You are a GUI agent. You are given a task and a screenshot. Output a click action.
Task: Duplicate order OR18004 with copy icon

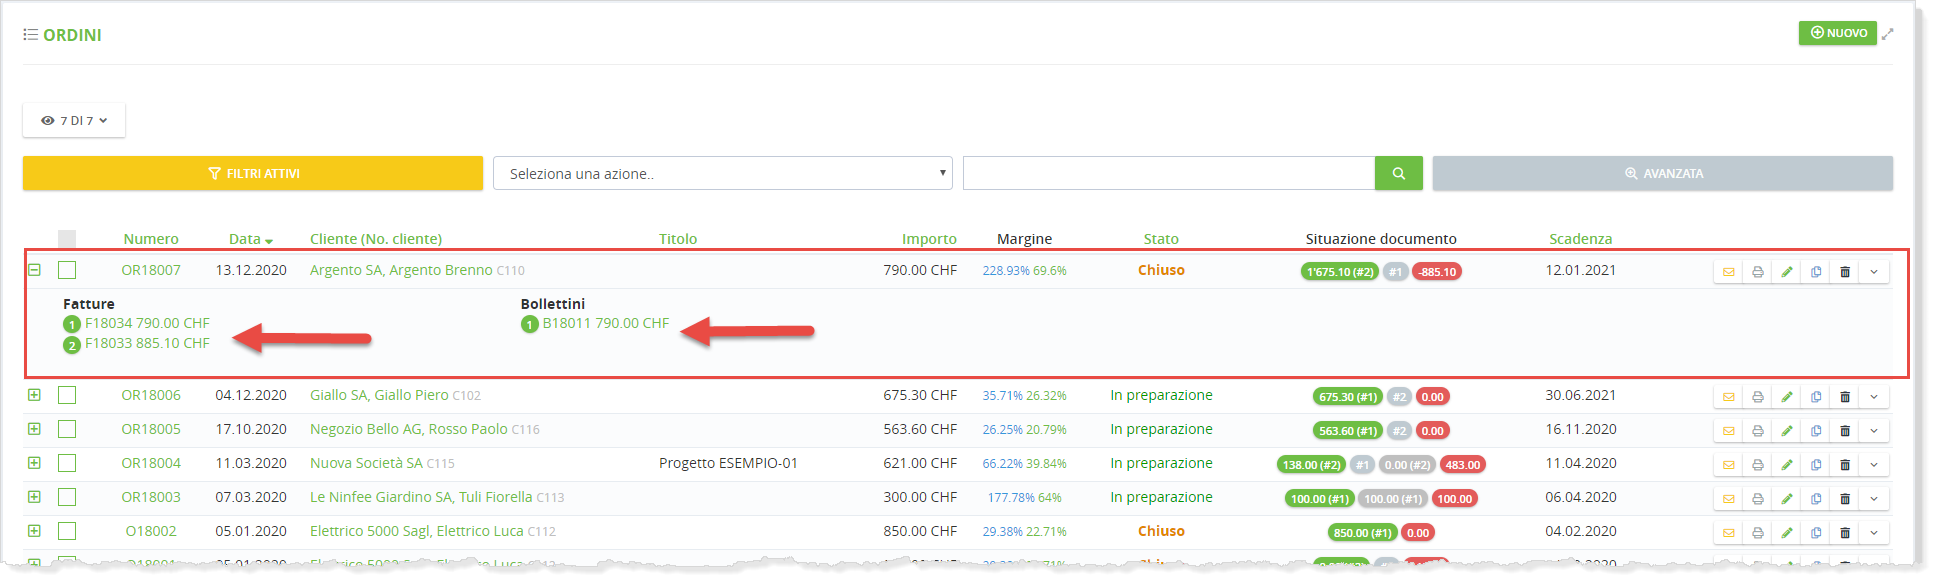click(x=1816, y=465)
